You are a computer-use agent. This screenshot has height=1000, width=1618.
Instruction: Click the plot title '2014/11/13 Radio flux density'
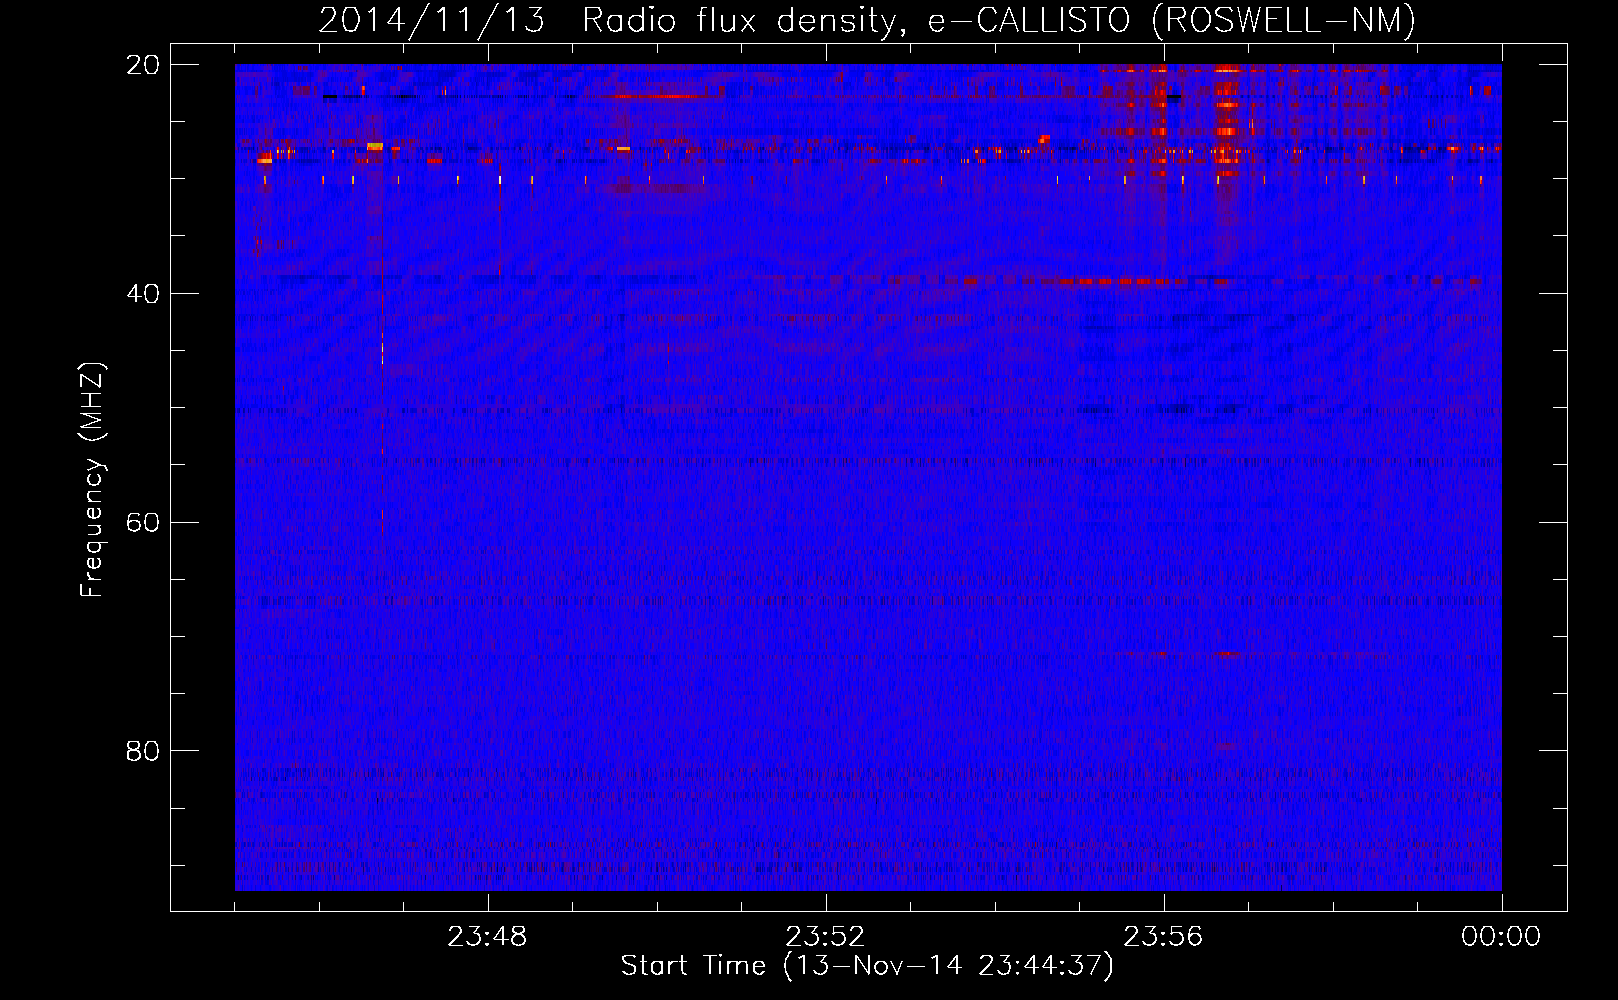[x=867, y=21]
